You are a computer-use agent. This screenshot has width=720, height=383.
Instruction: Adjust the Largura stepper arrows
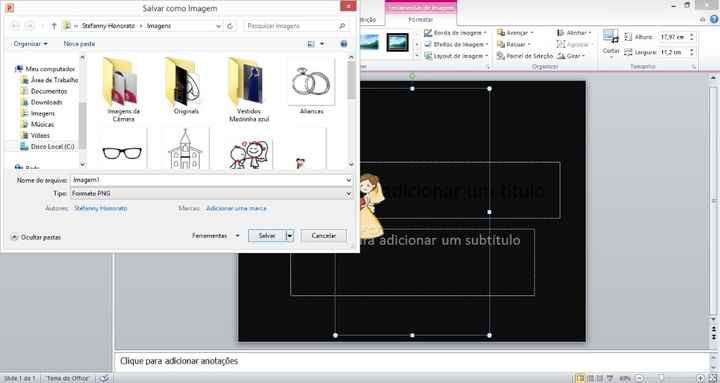(x=692, y=52)
